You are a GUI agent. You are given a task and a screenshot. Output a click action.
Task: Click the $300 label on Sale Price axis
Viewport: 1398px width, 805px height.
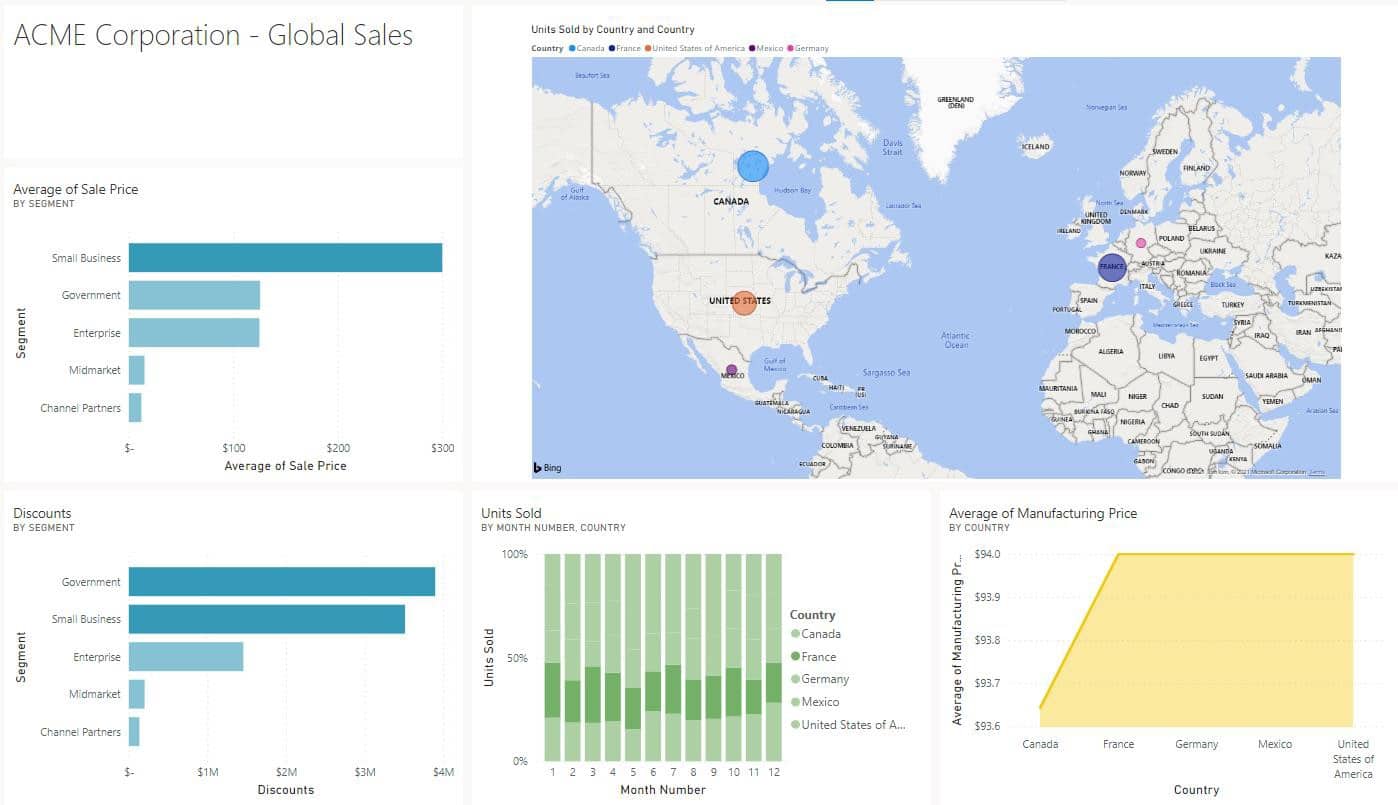pos(443,448)
